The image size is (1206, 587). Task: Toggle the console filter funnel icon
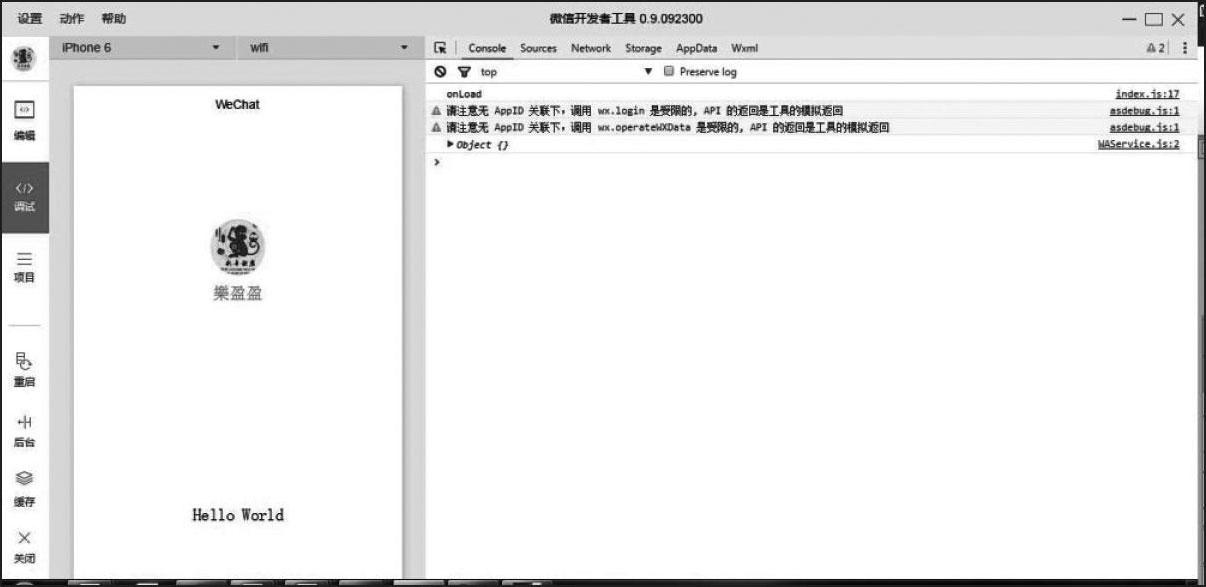tap(463, 72)
